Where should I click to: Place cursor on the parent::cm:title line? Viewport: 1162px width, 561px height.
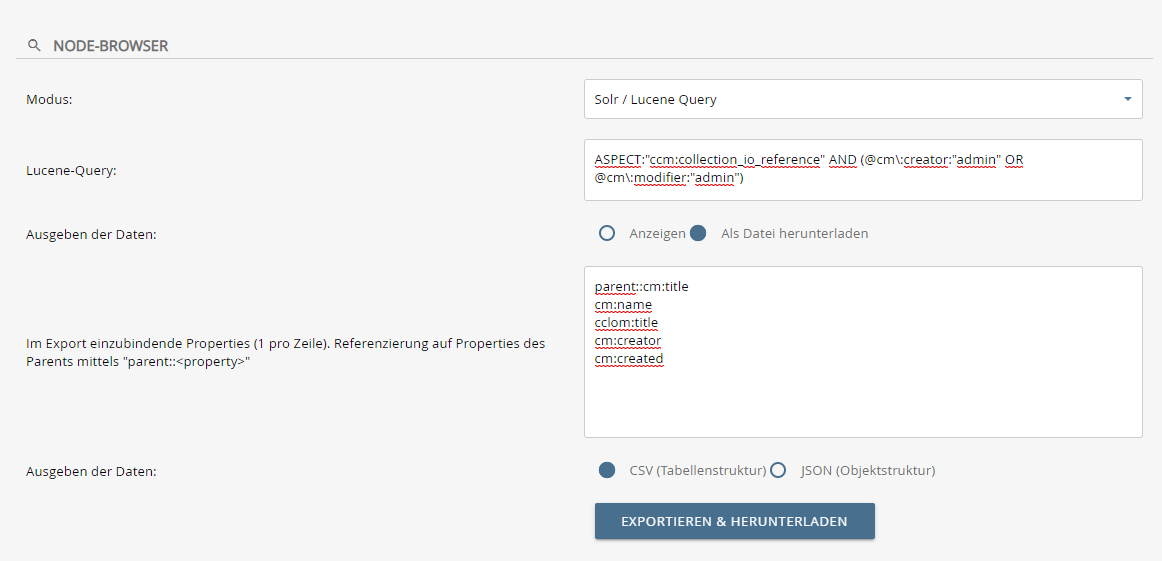click(641, 287)
